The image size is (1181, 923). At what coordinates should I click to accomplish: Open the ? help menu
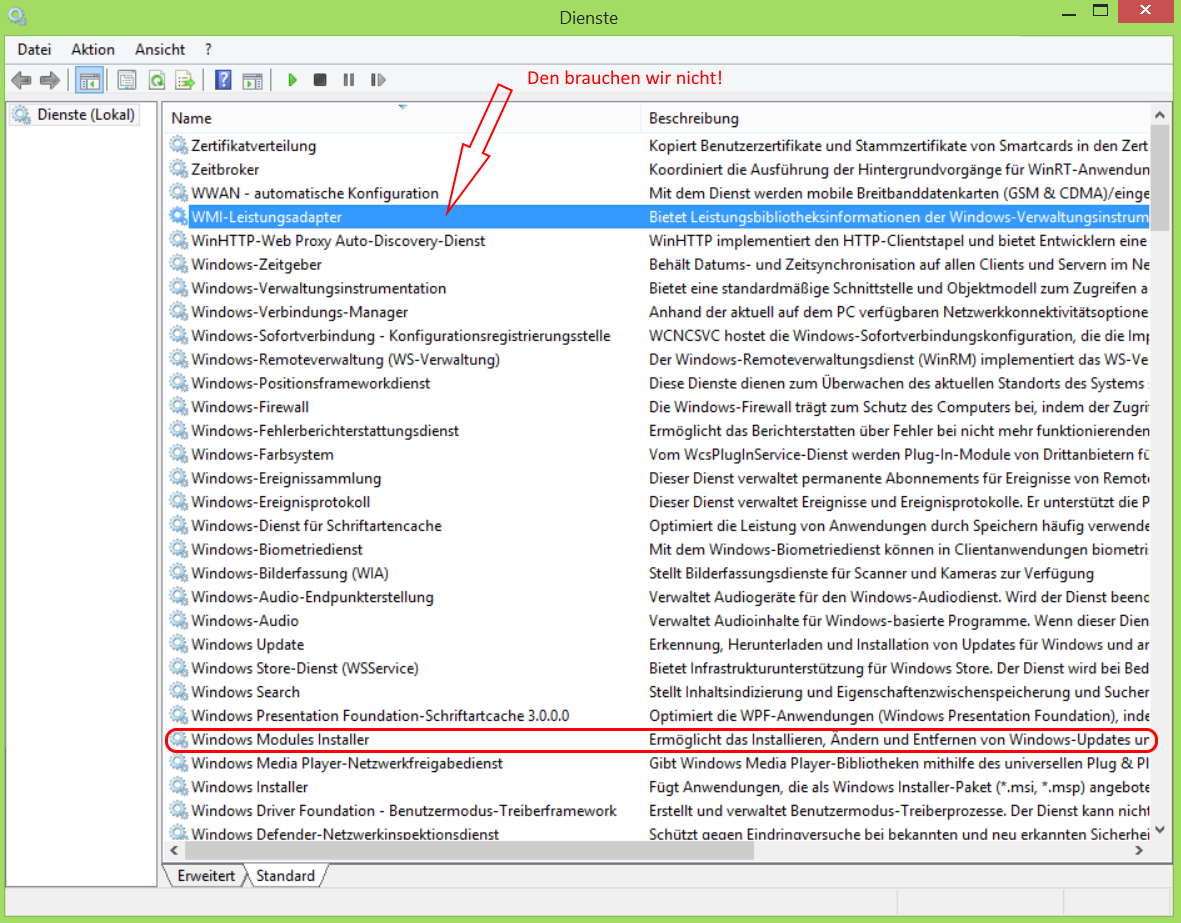click(x=208, y=50)
